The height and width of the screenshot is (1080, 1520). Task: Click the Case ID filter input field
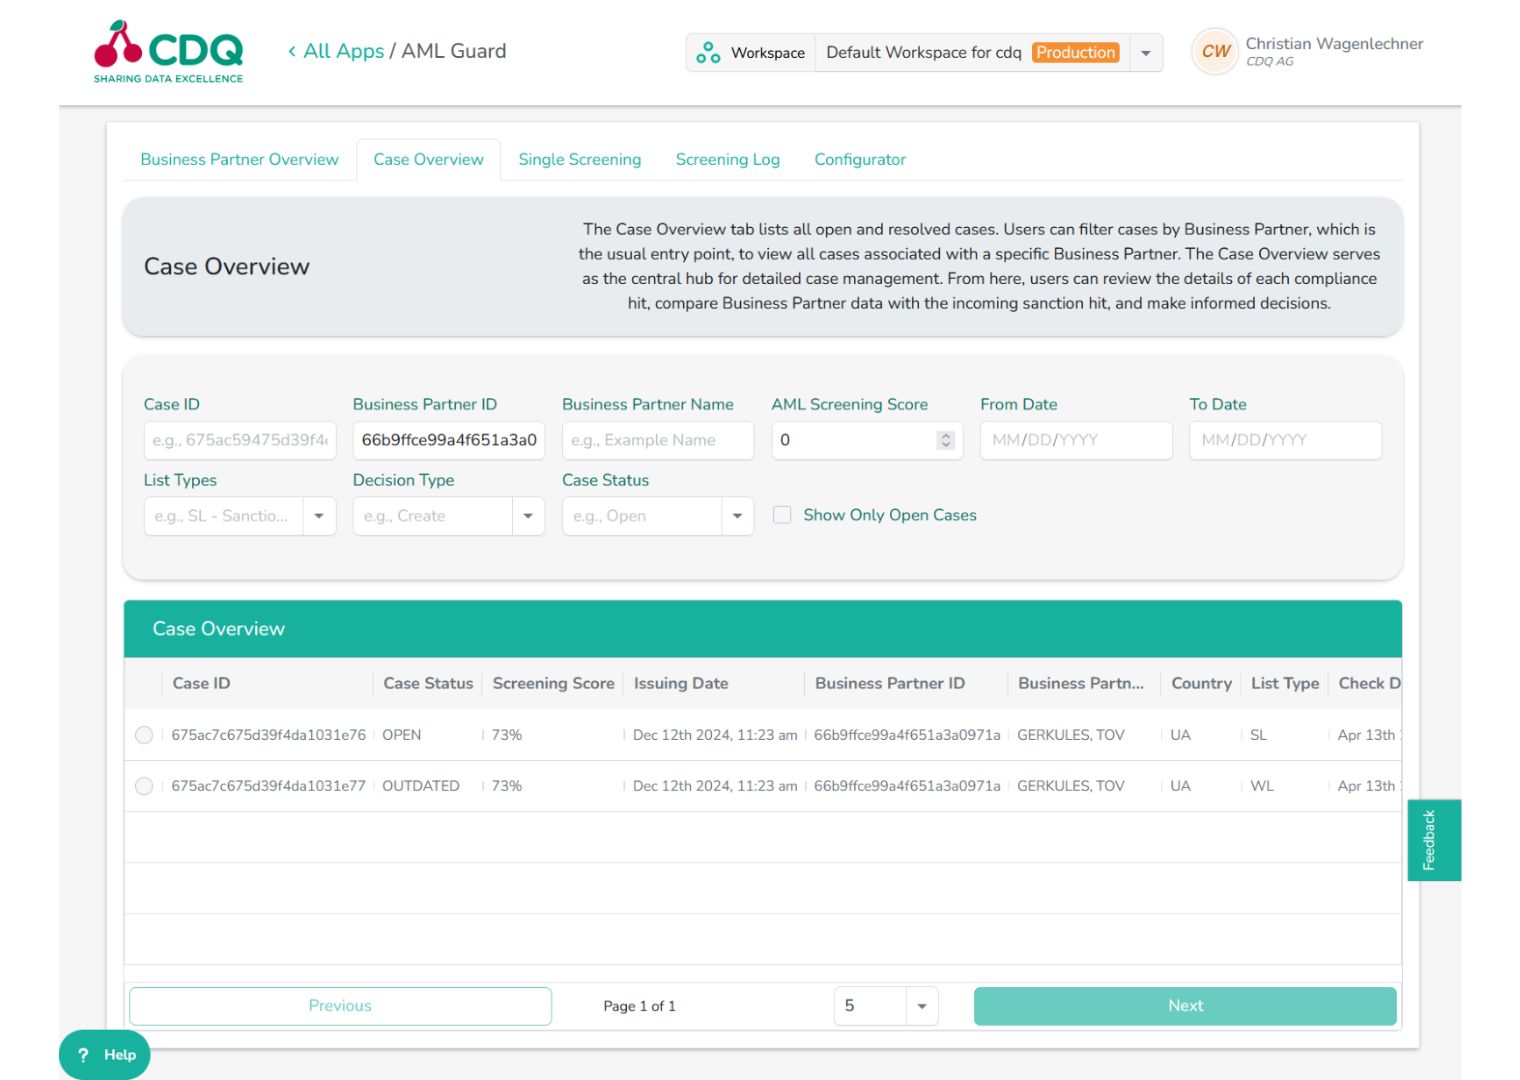[239, 440]
